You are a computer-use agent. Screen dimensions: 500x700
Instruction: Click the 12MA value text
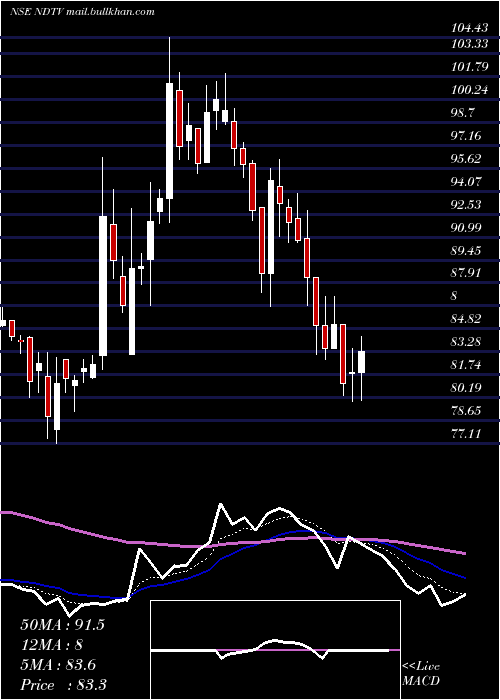[51, 645]
